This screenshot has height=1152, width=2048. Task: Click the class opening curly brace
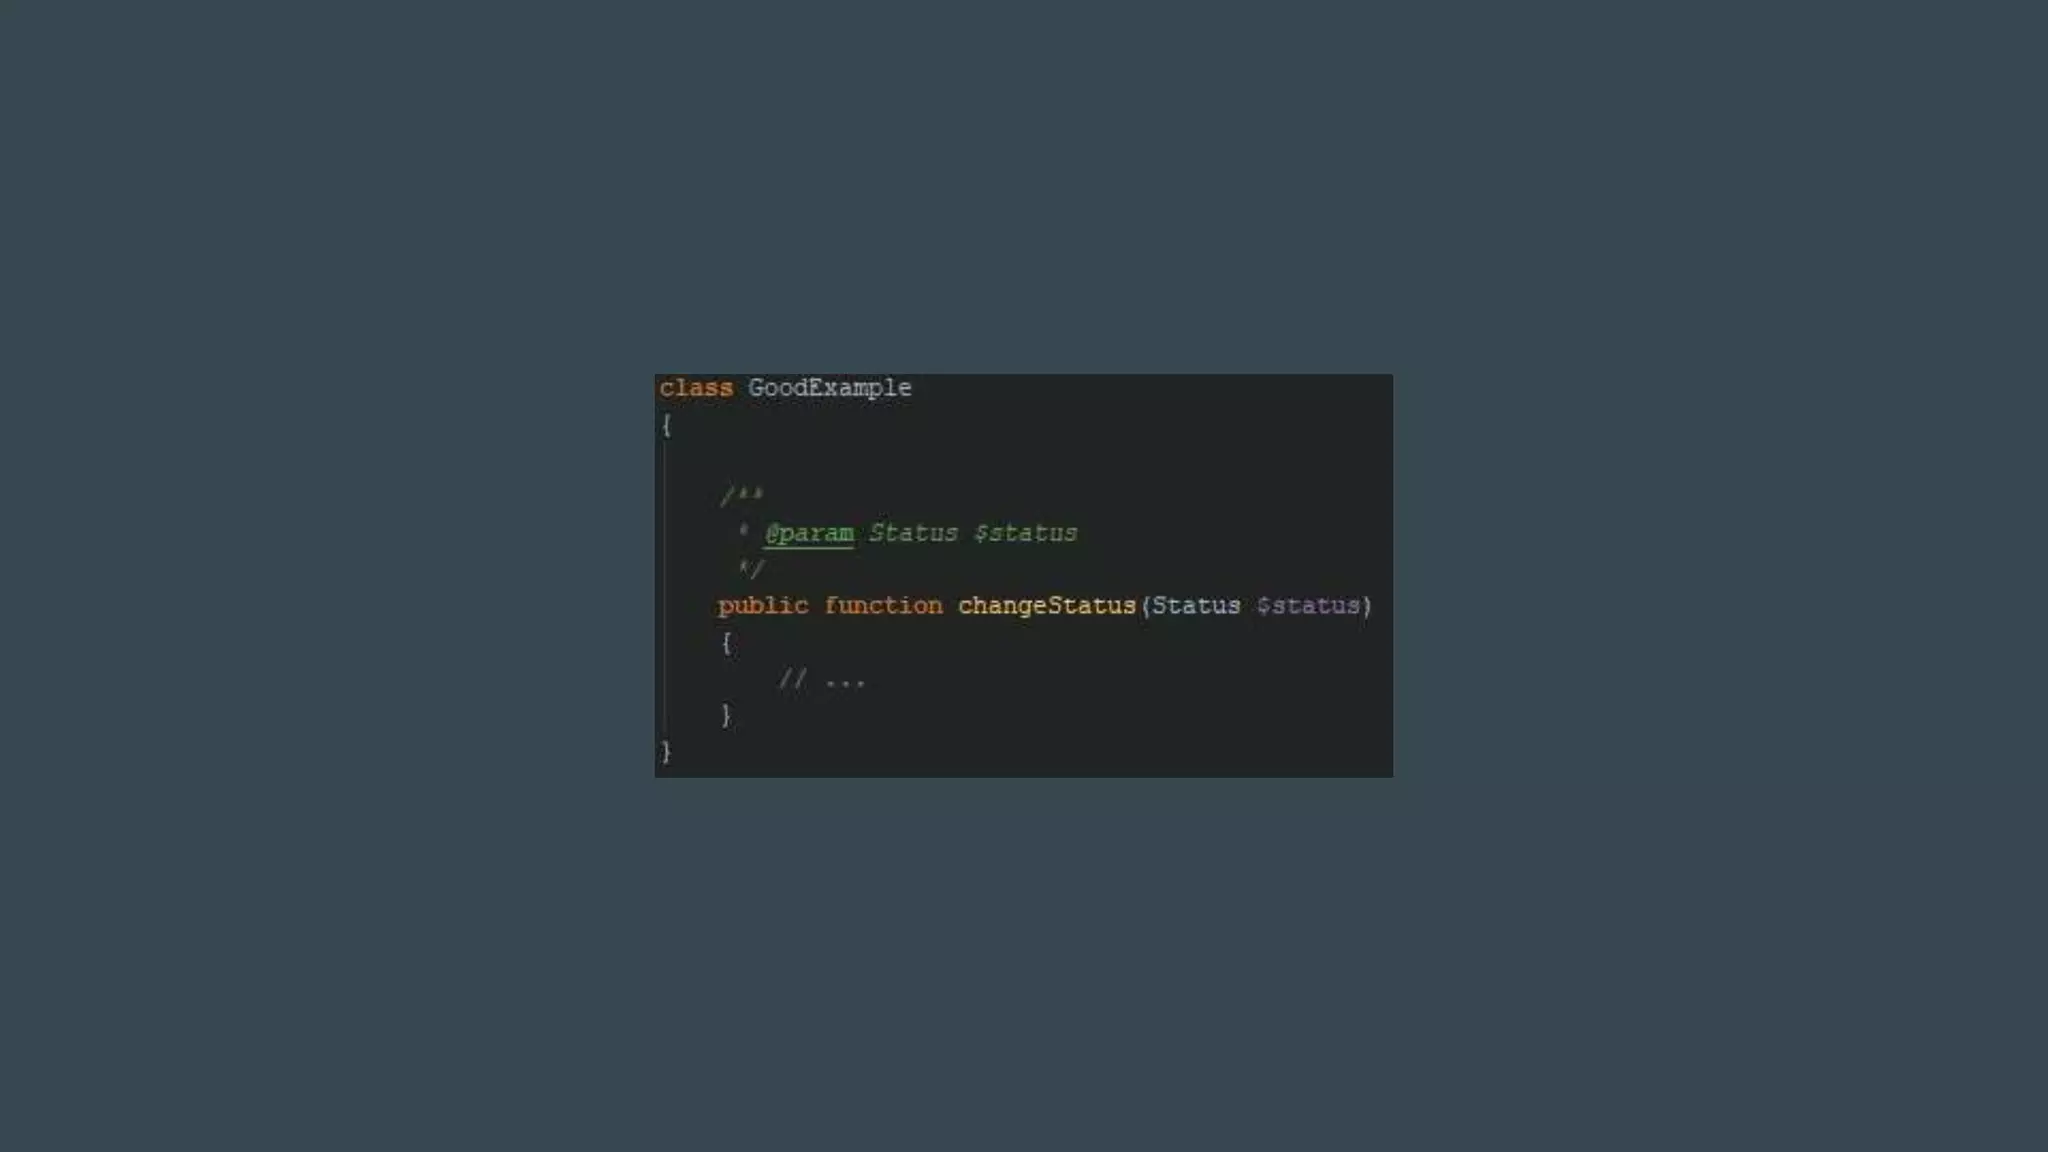667,424
